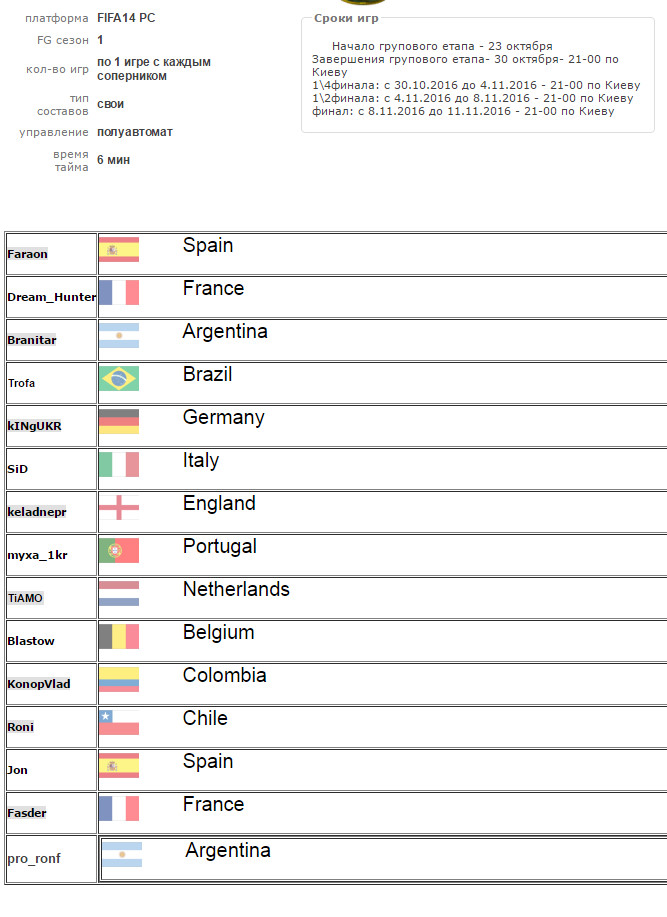This screenshot has width=667, height=917.
Task: Open Dream_Hunter player profile link
Action: point(51,297)
